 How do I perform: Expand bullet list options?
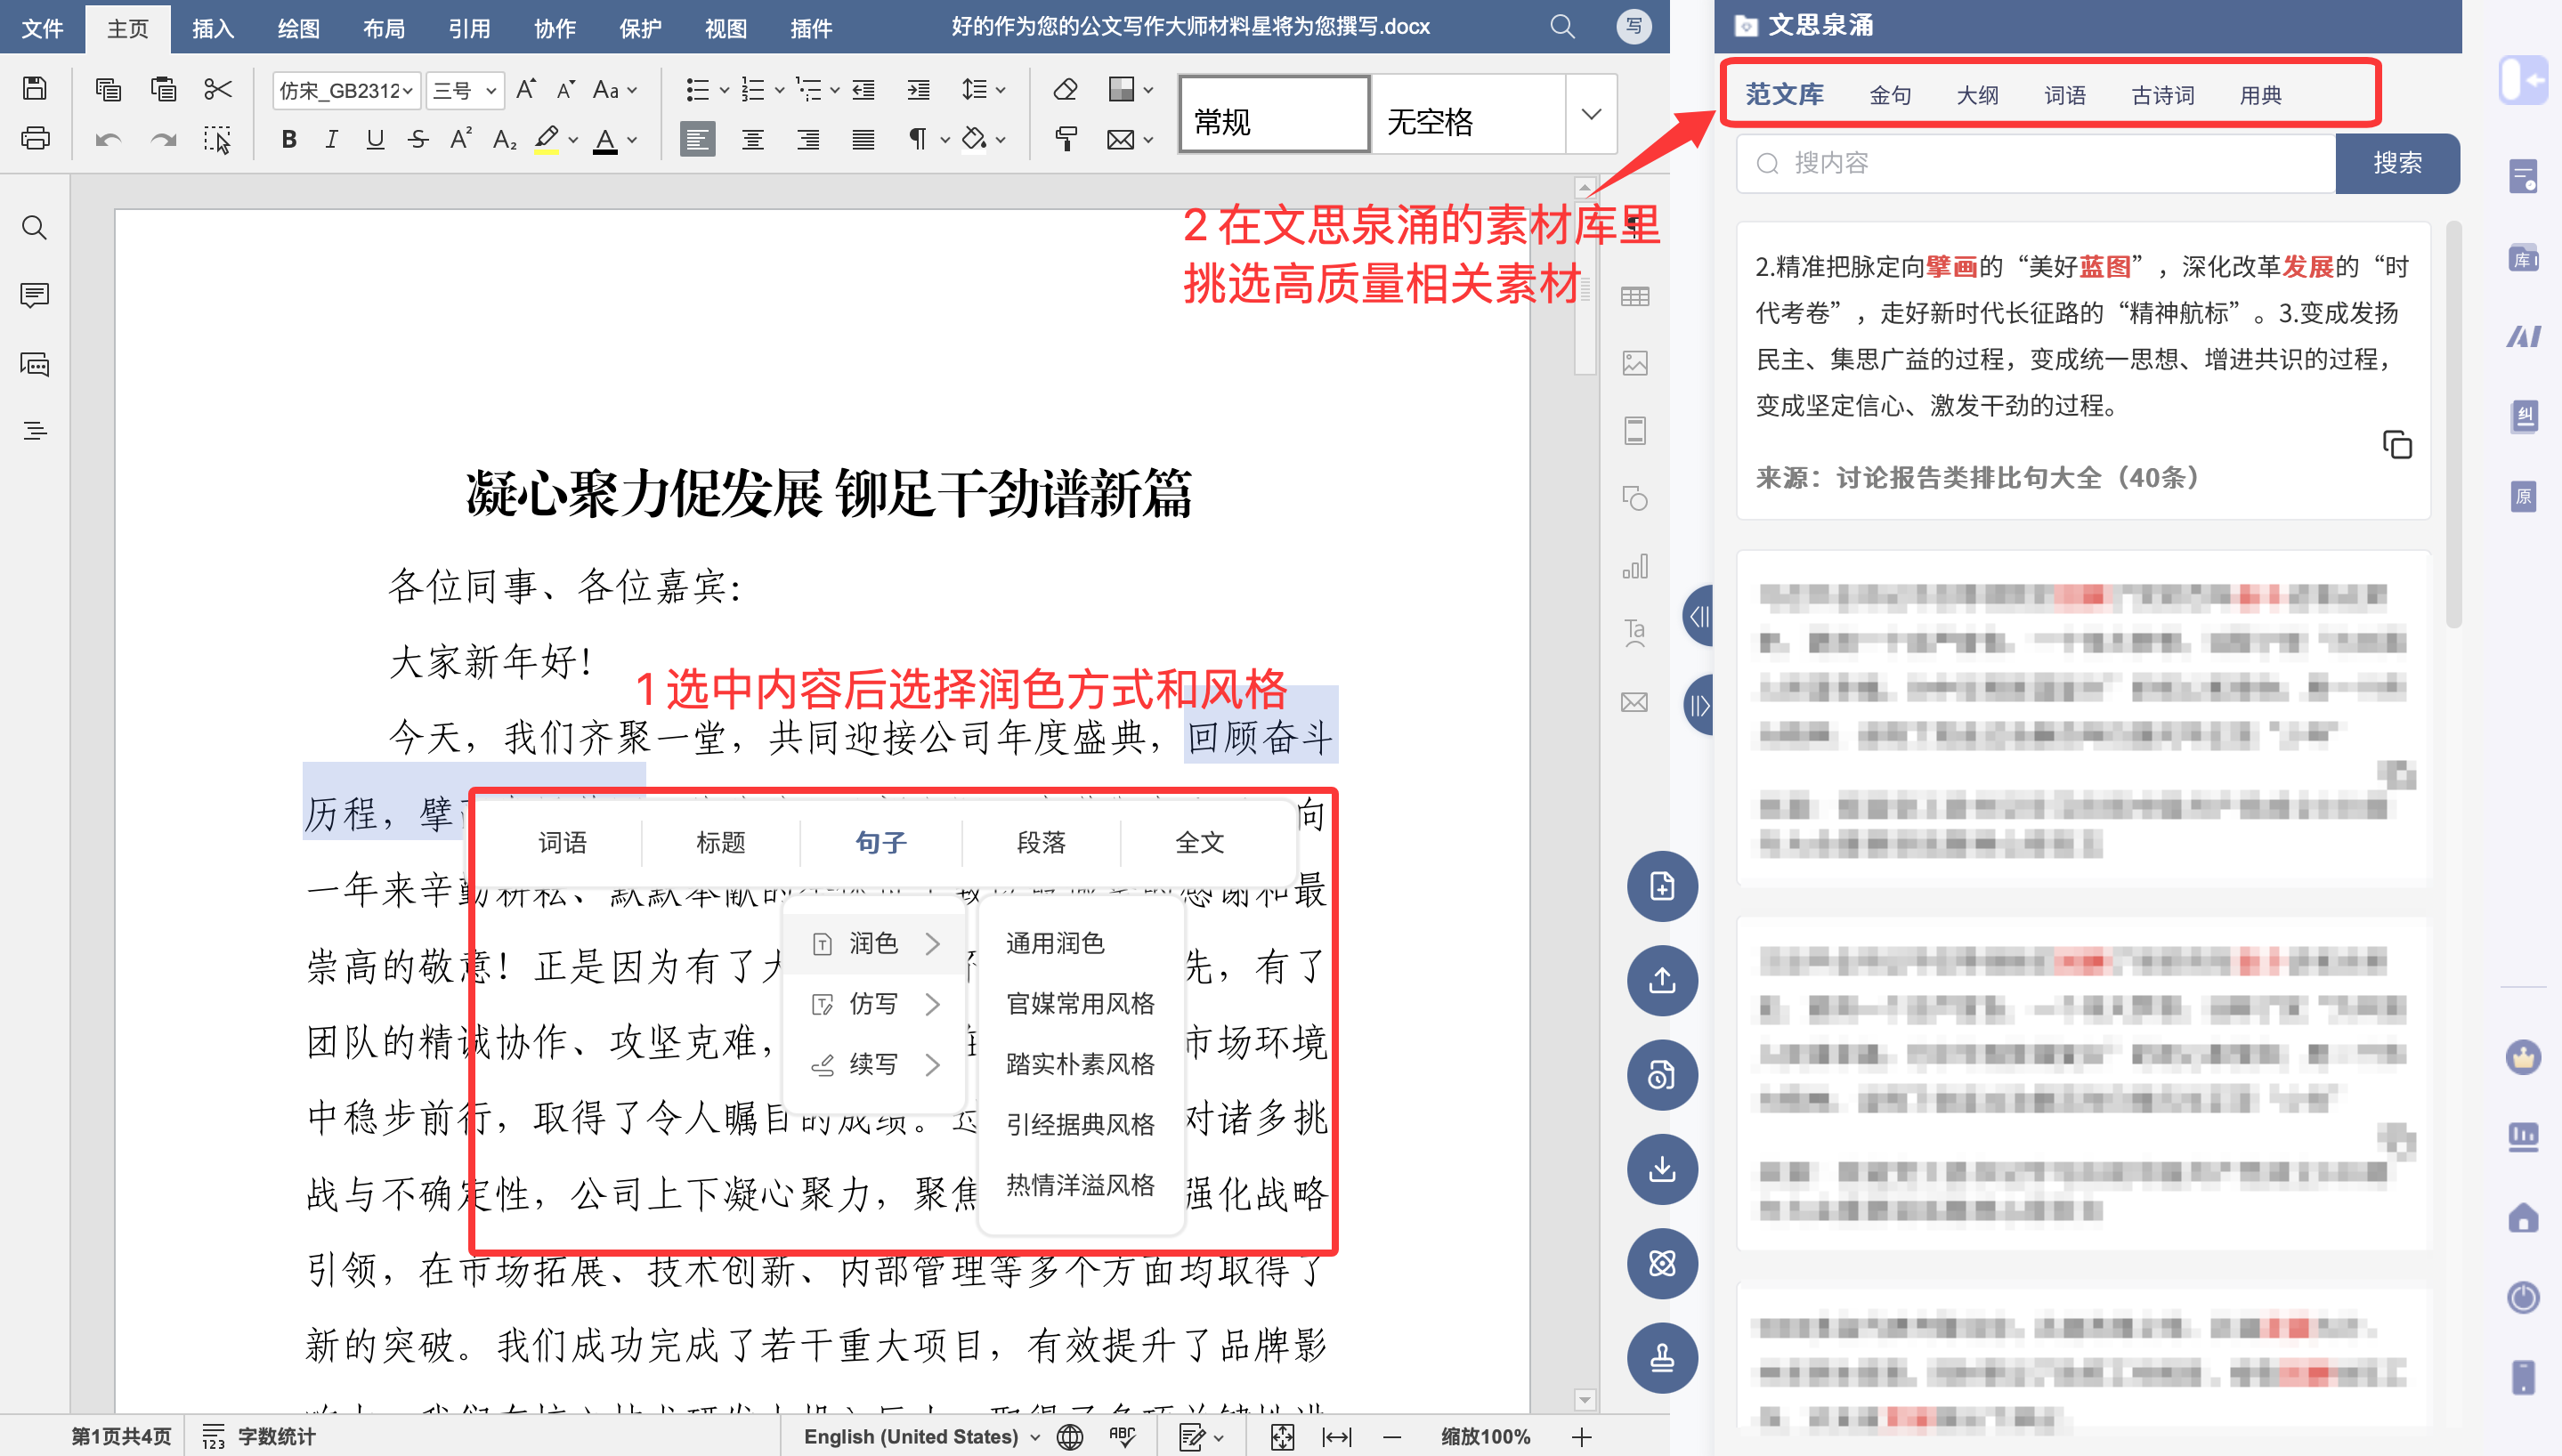724,90
